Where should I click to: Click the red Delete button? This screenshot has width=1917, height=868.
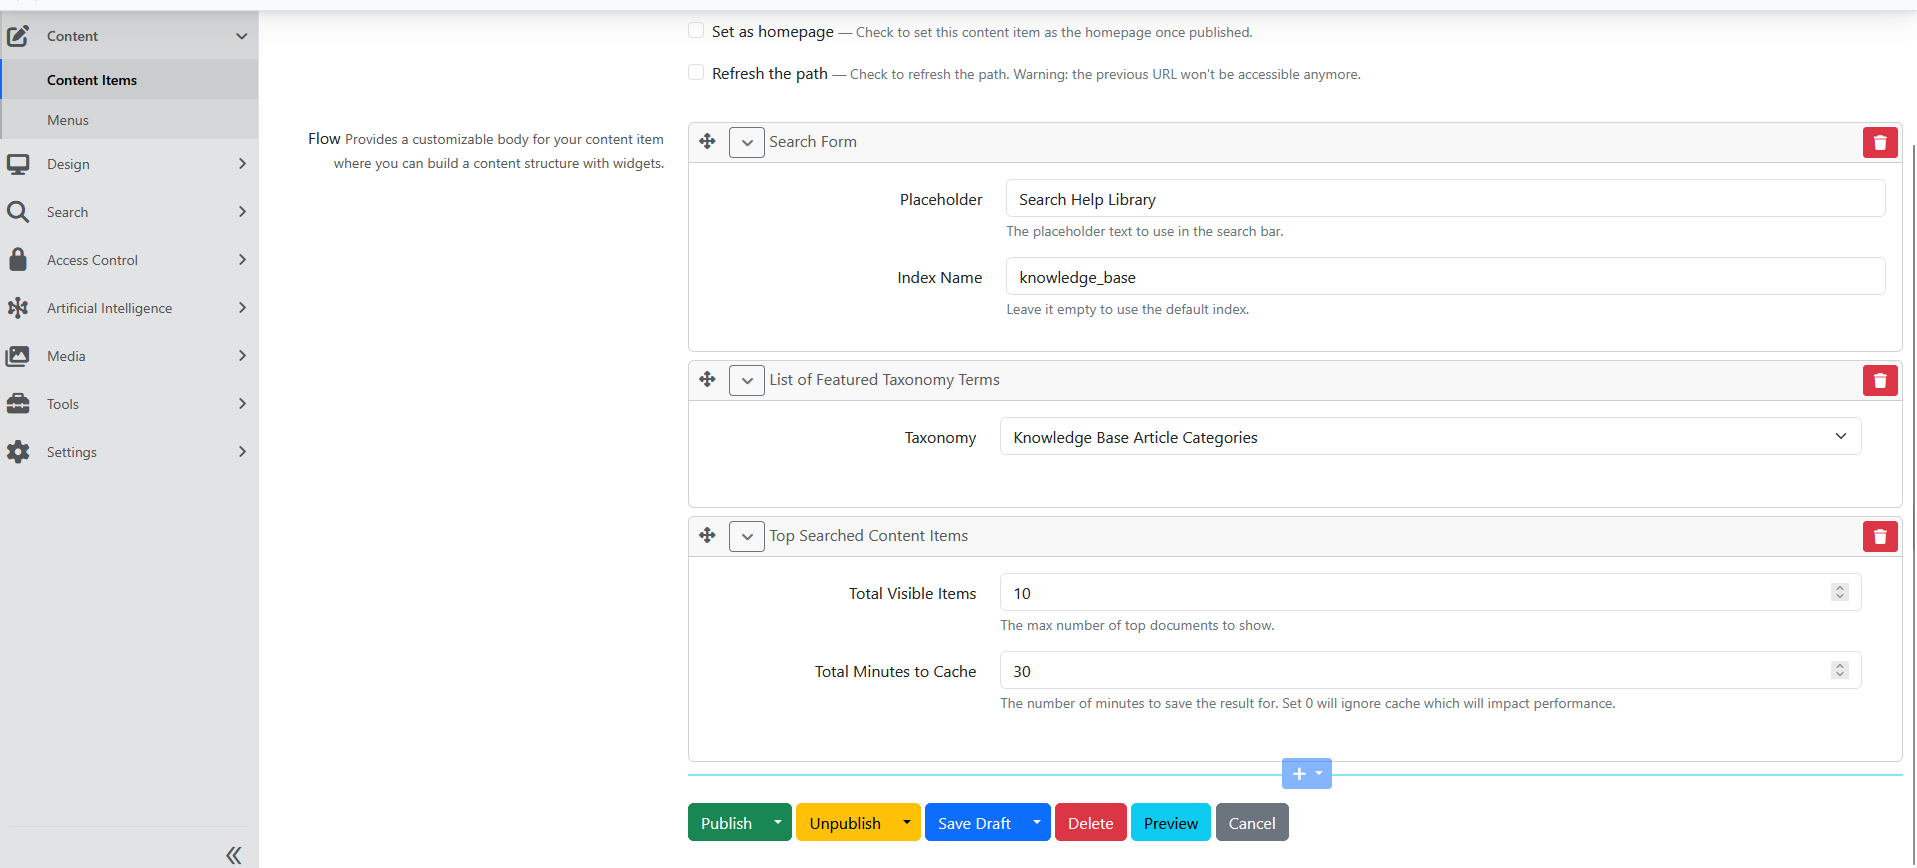point(1090,822)
